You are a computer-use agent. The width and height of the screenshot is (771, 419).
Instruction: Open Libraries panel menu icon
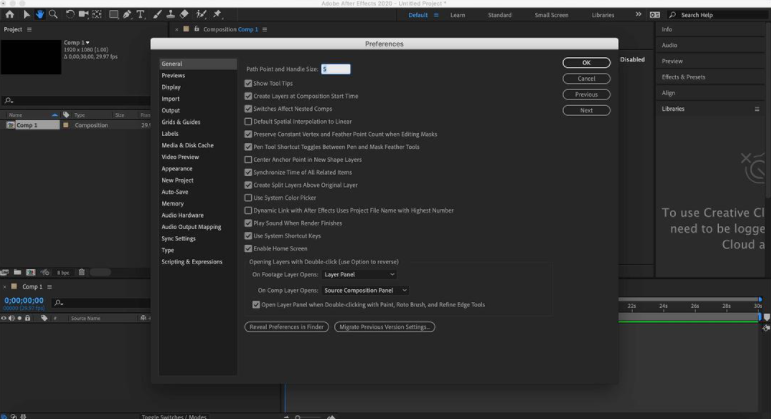click(757, 109)
